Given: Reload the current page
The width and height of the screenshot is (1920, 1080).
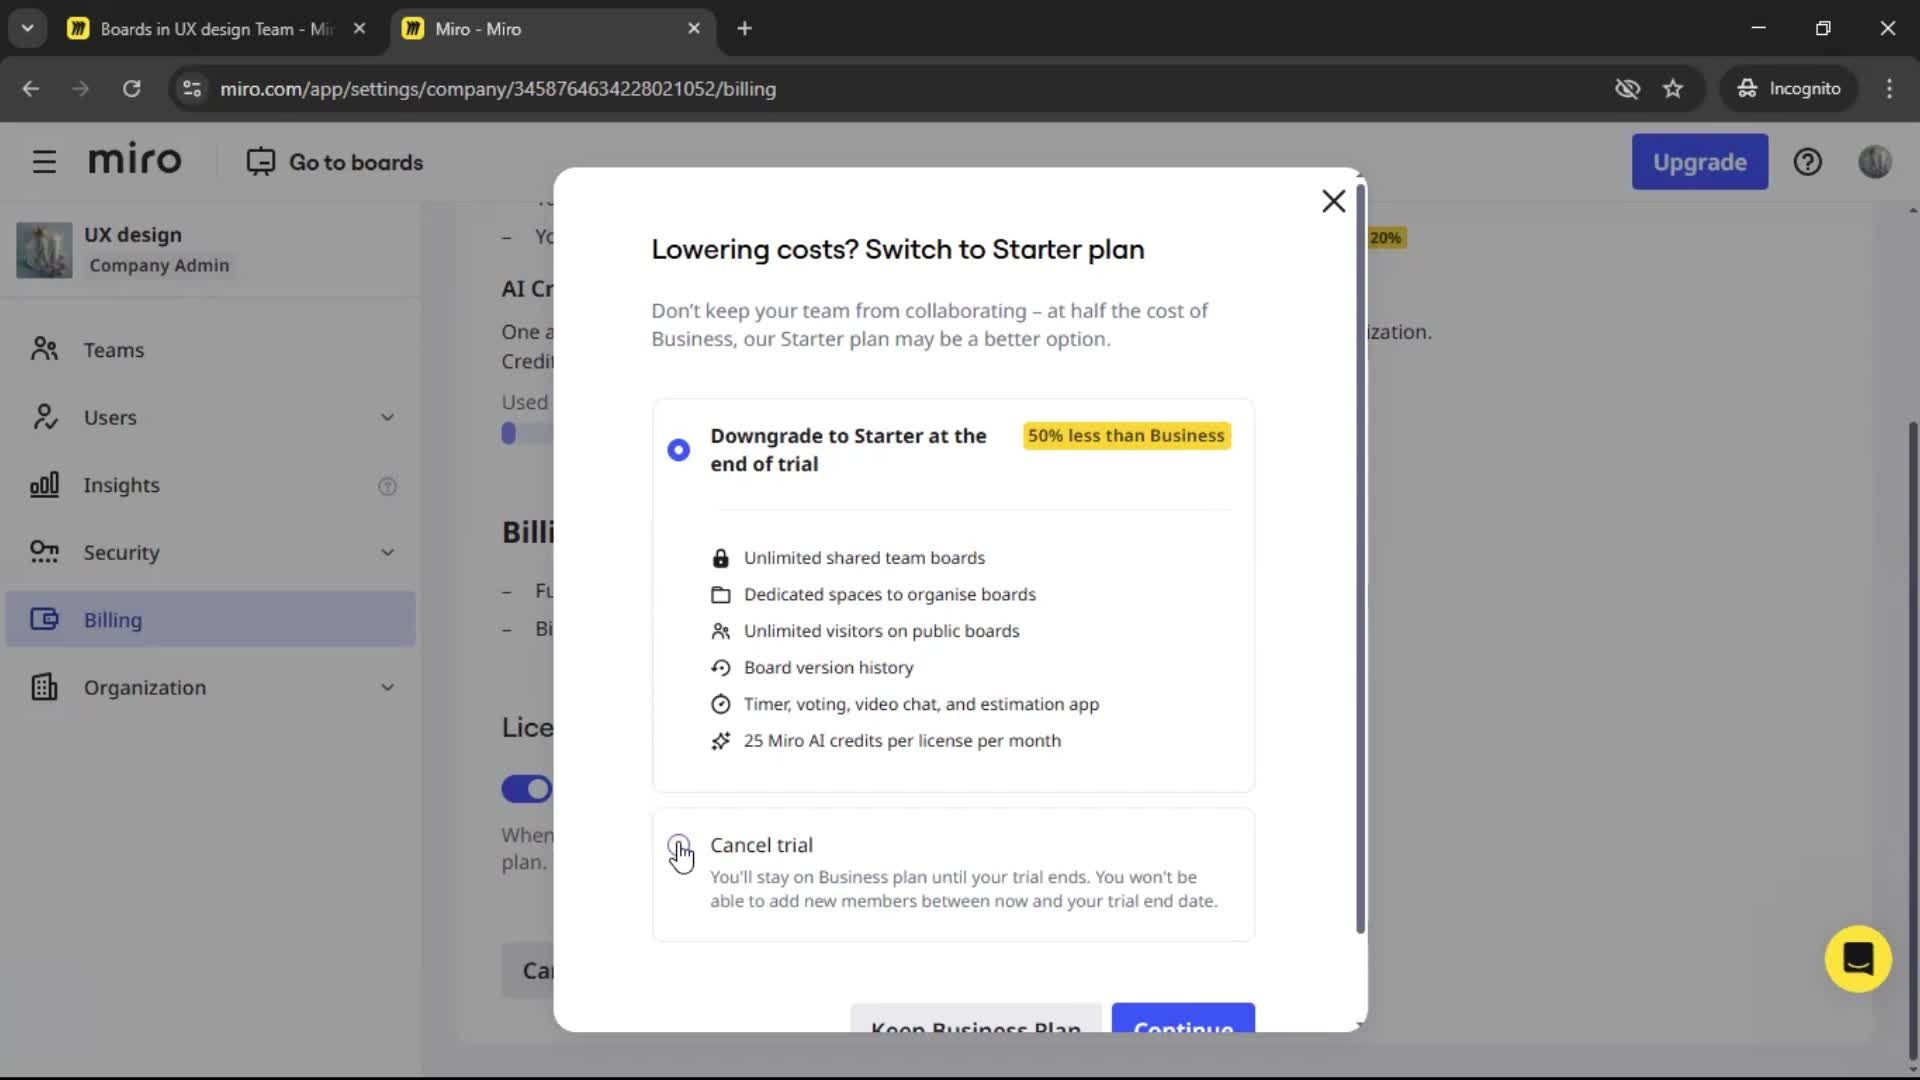Looking at the screenshot, I should point(131,89).
